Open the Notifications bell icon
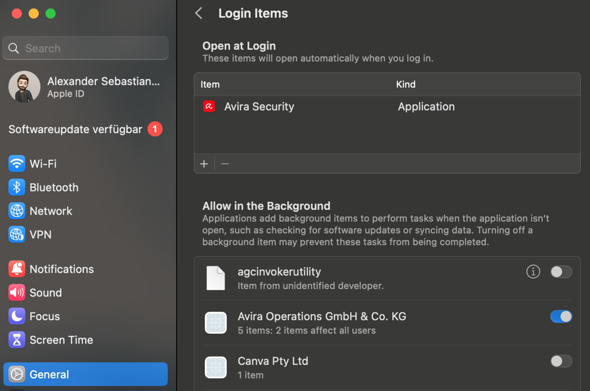 click(x=17, y=269)
